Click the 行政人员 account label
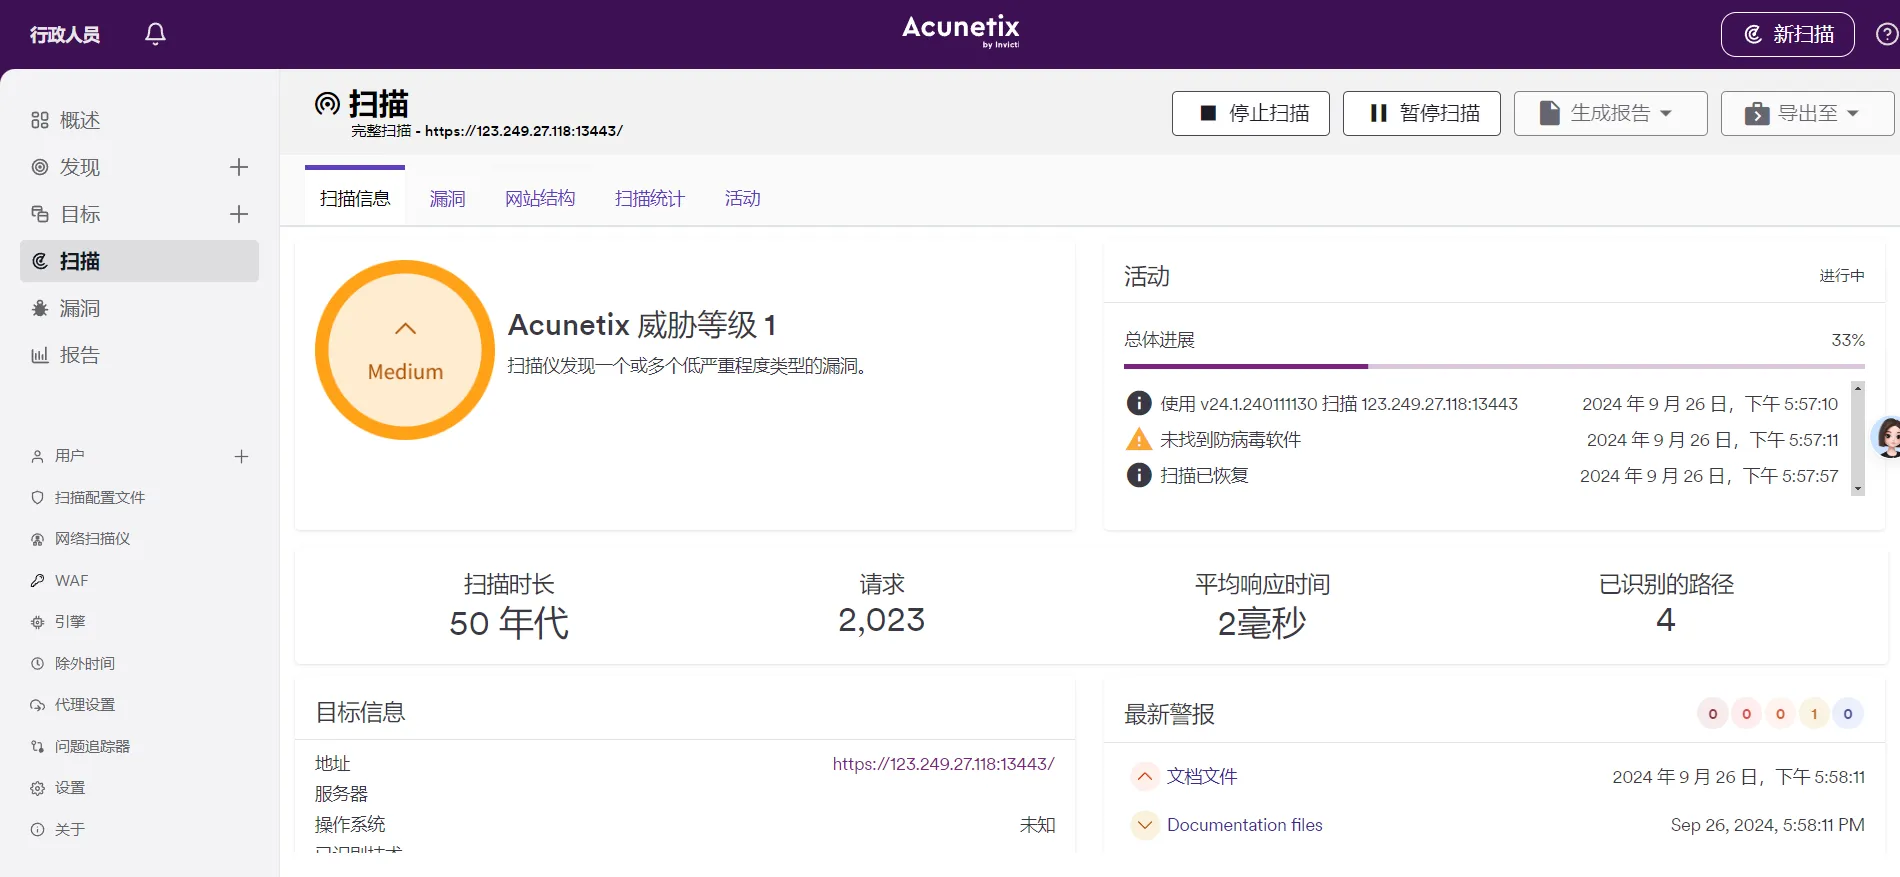The height and width of the screenshot is (877, 1900). (65, 35)
